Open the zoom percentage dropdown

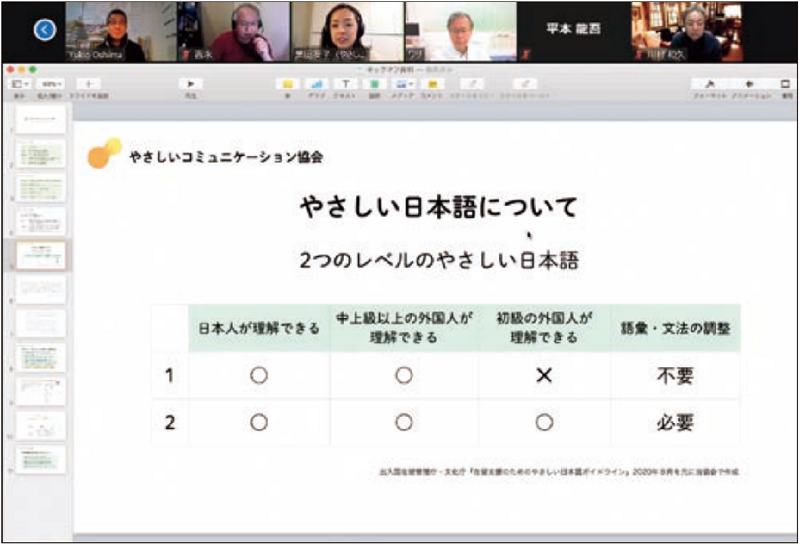tap(51, 84)
